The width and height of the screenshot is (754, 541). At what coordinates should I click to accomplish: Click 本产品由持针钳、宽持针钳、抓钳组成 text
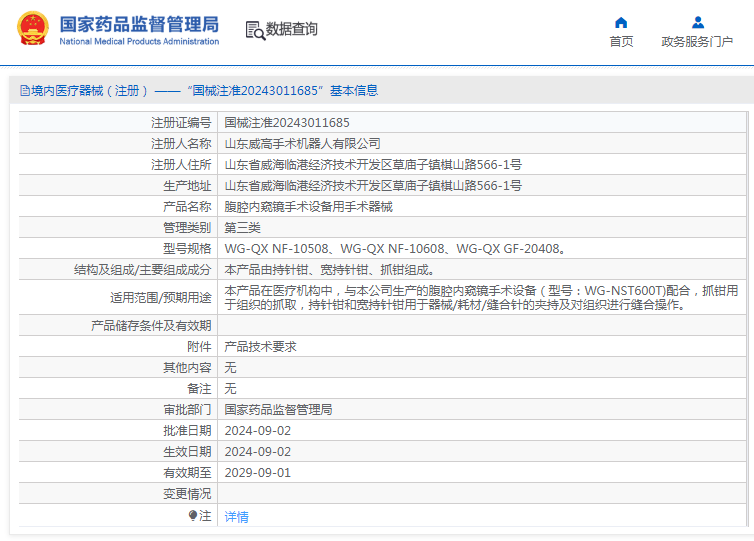(330, 270)
